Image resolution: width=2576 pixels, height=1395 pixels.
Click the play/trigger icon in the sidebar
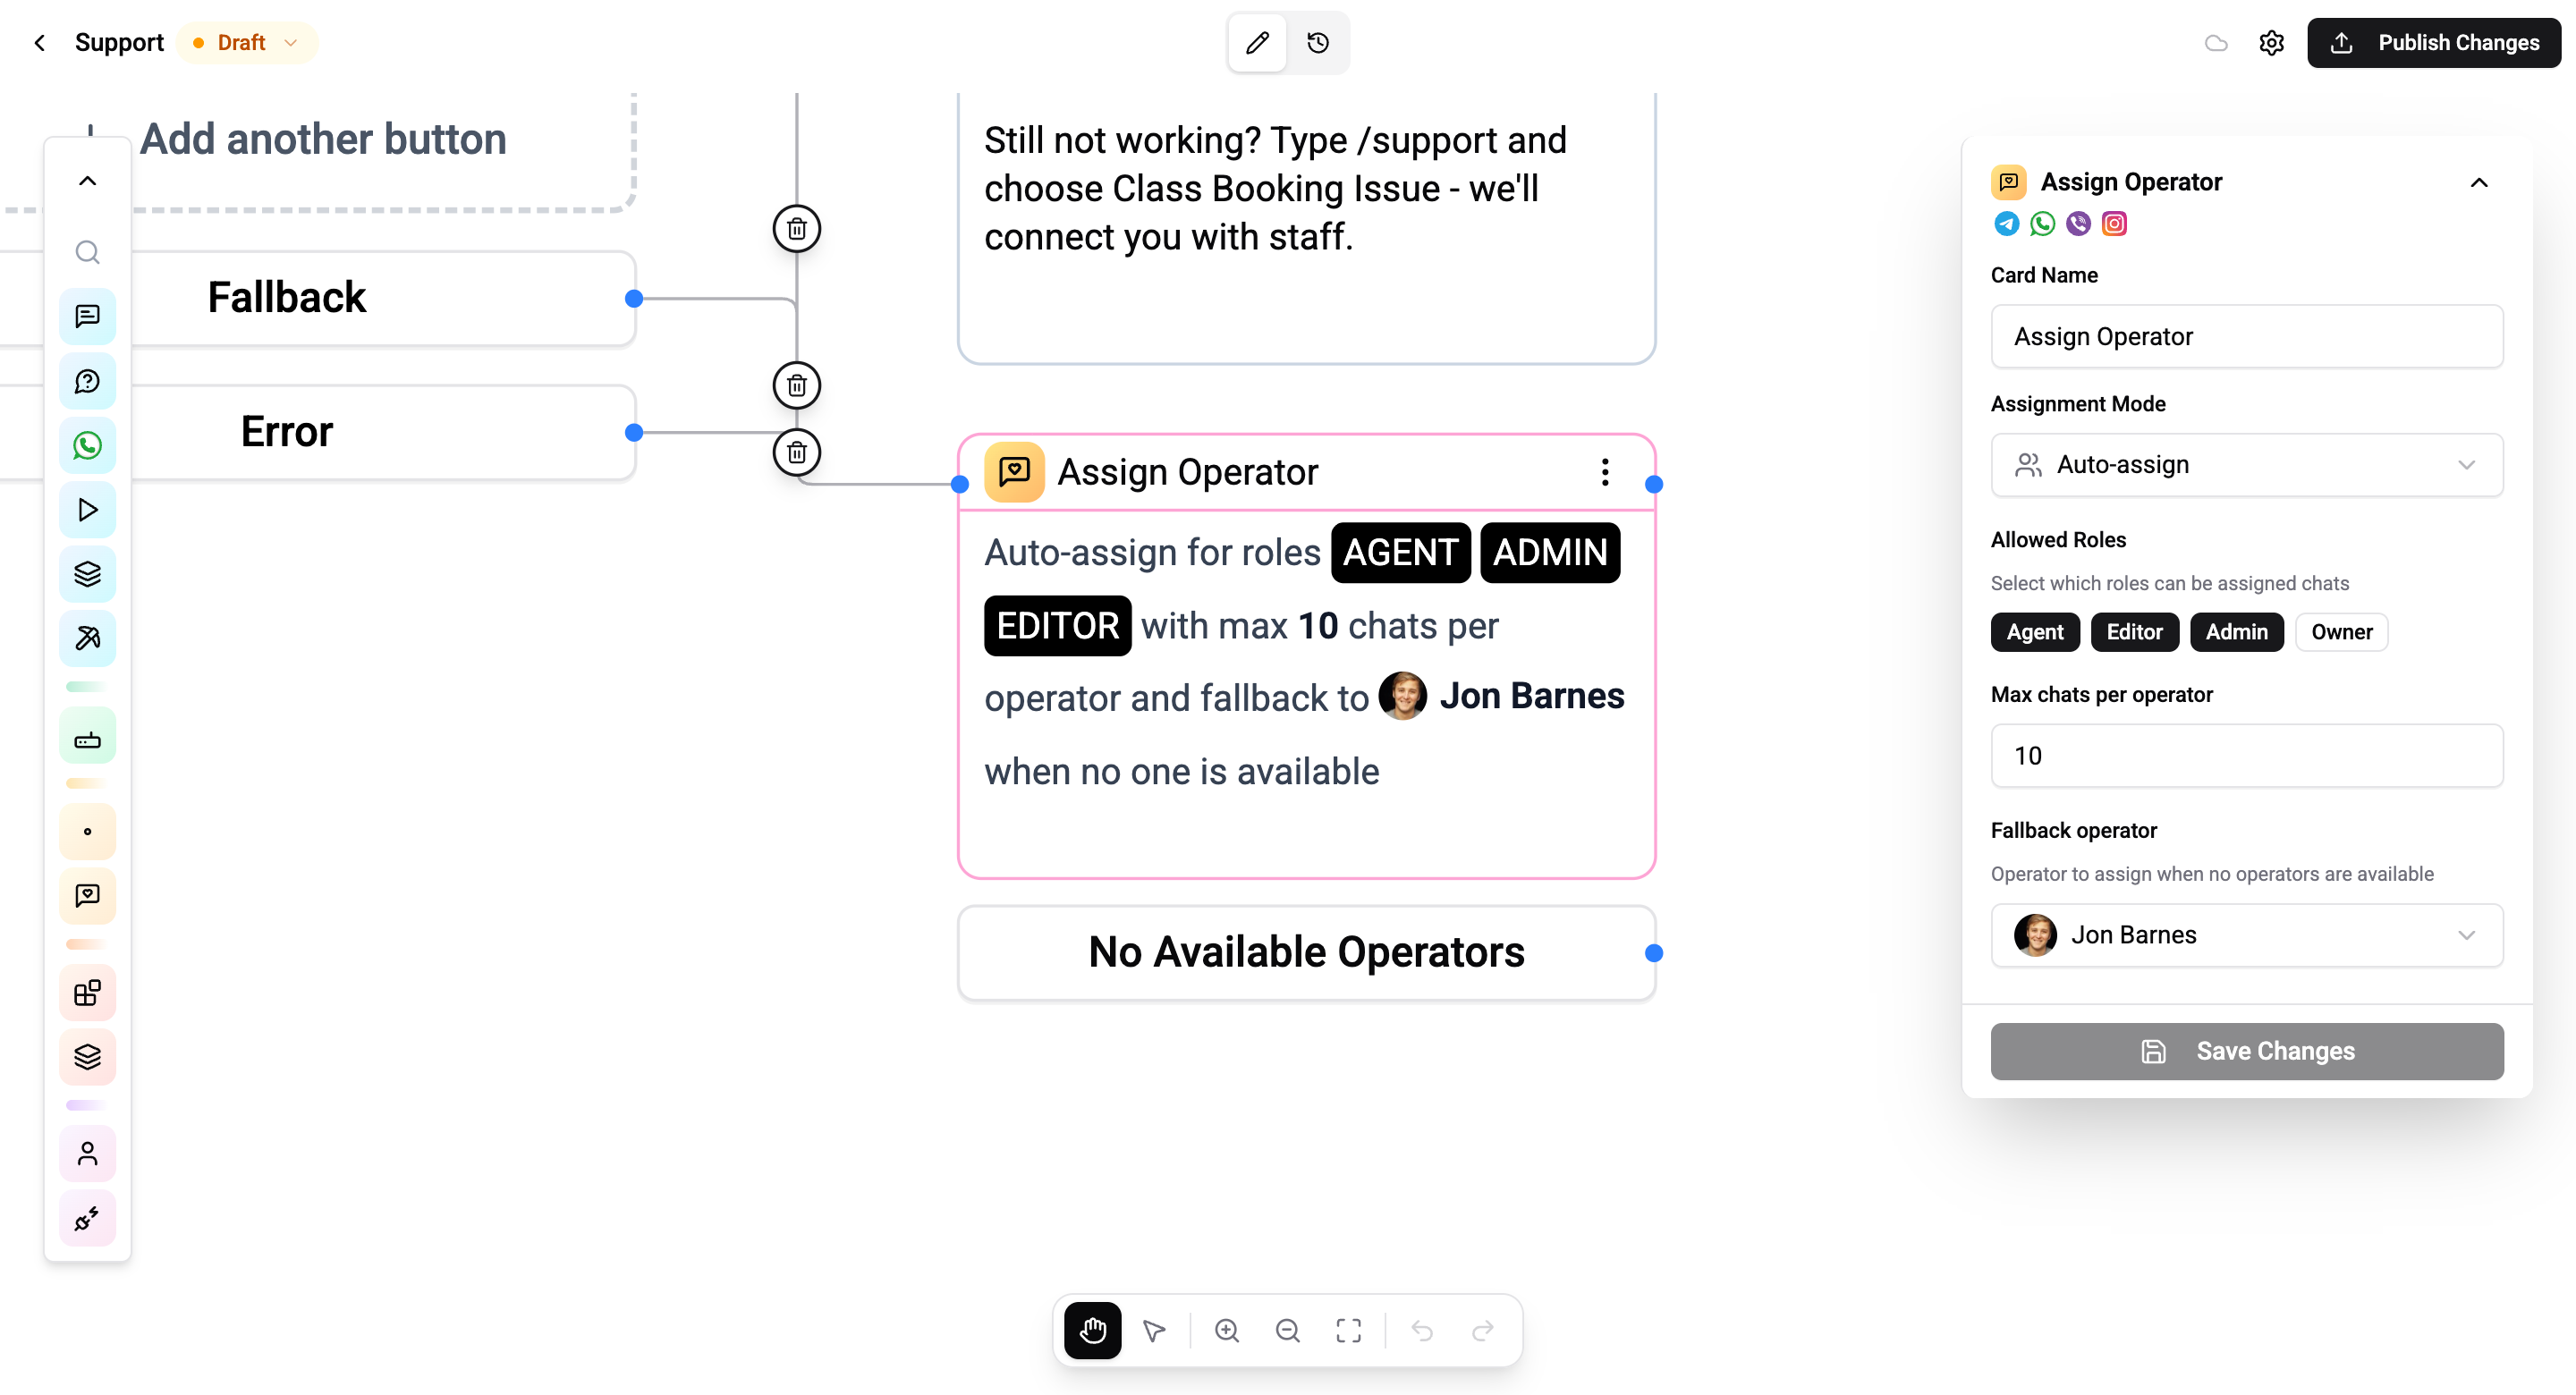pyautogui.click(x=87, y=509)
